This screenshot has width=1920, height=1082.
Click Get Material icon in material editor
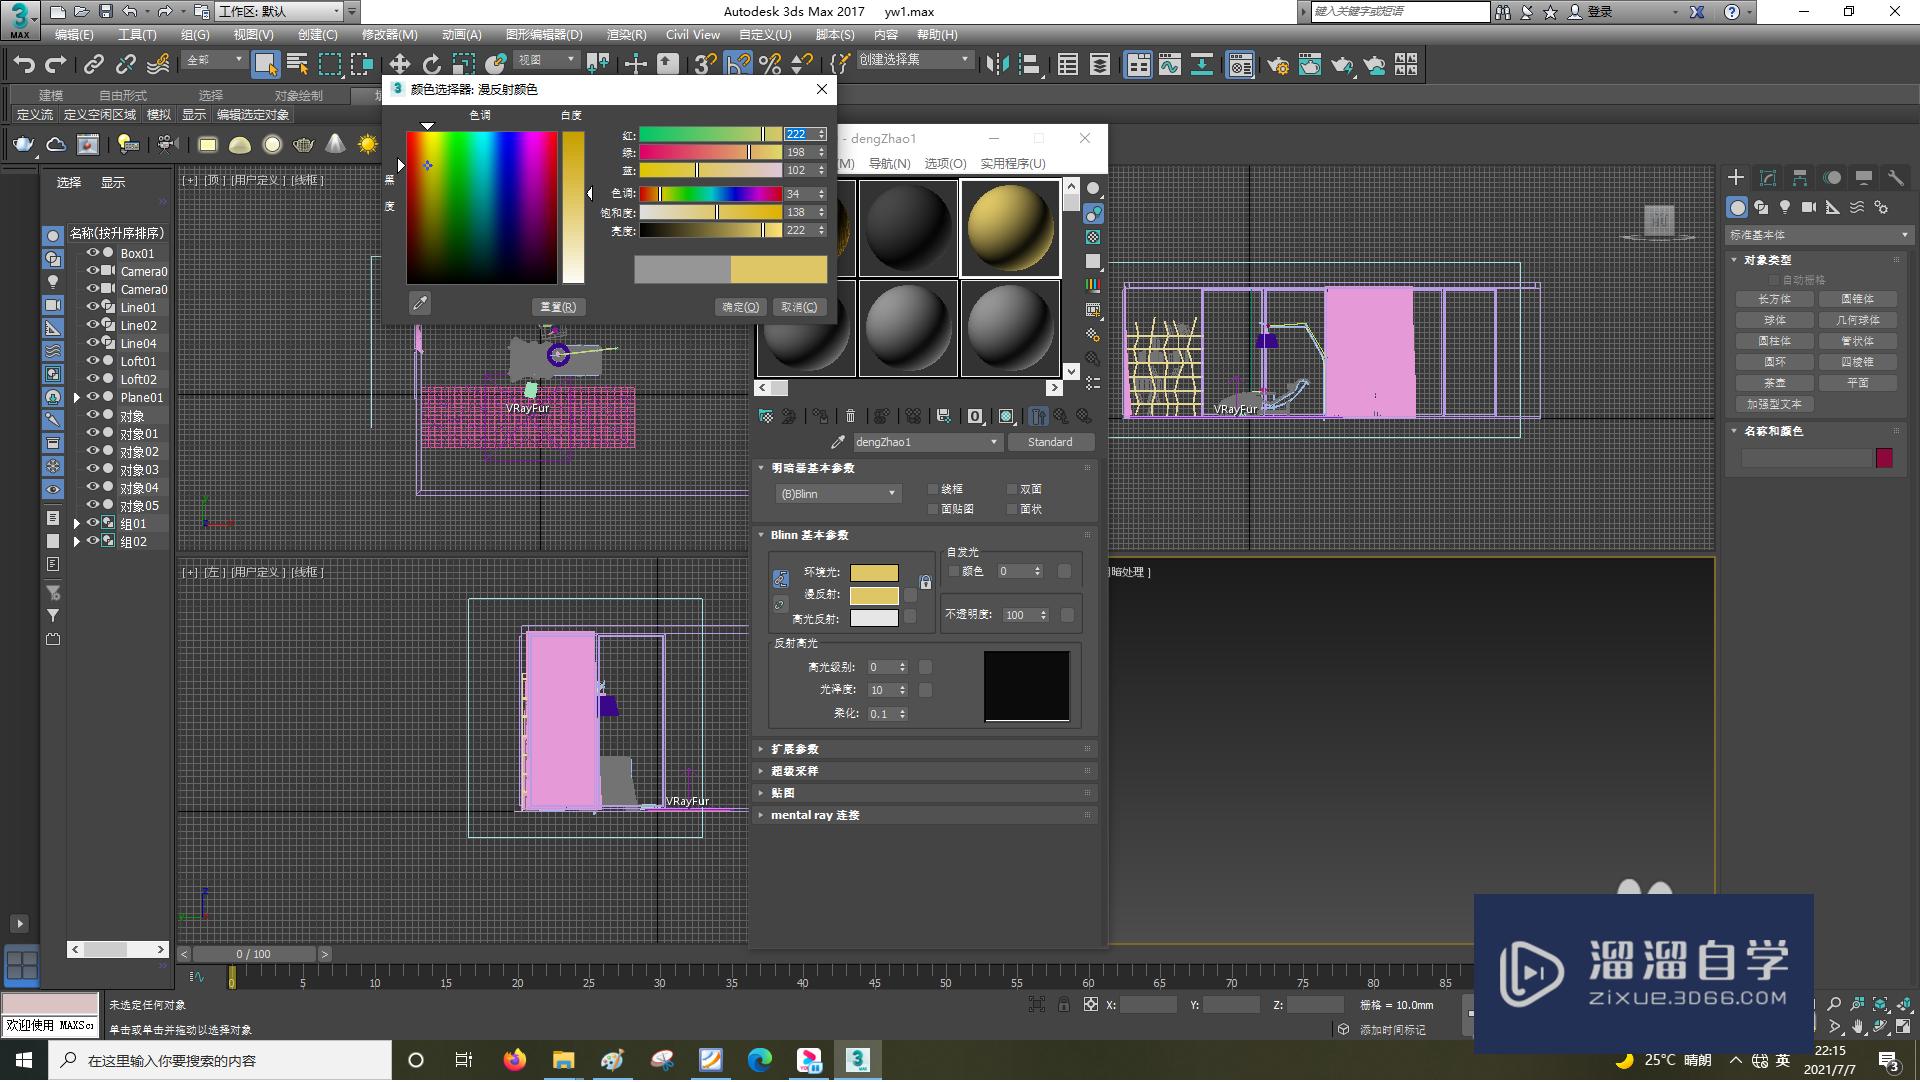766,416
